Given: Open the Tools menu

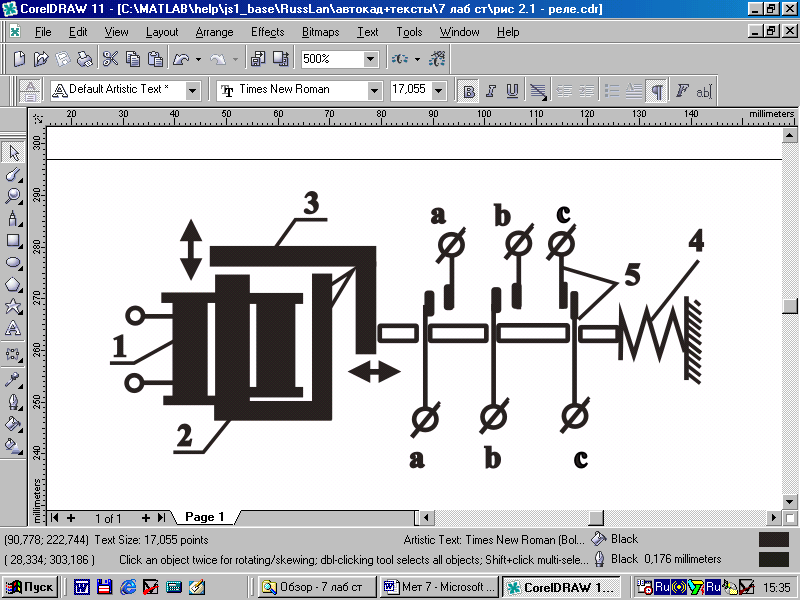Looking at the screenshot, I should pos(409,32).
